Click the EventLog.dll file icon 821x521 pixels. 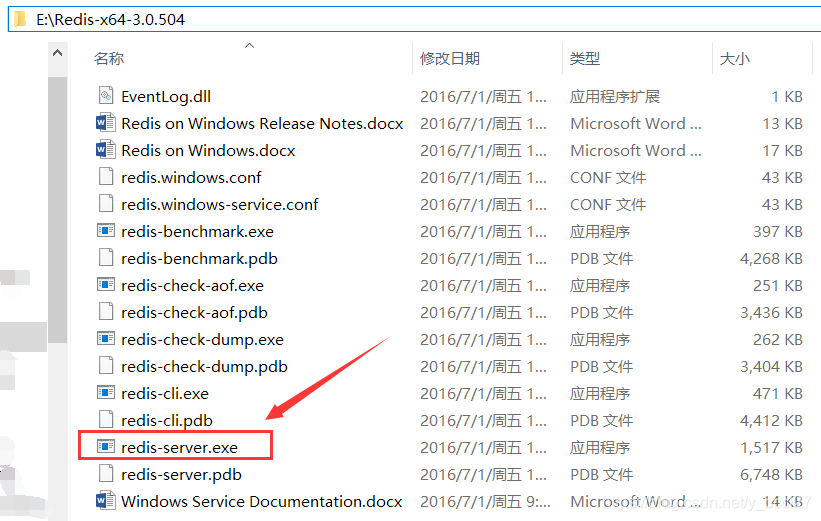tap(106, 96)
